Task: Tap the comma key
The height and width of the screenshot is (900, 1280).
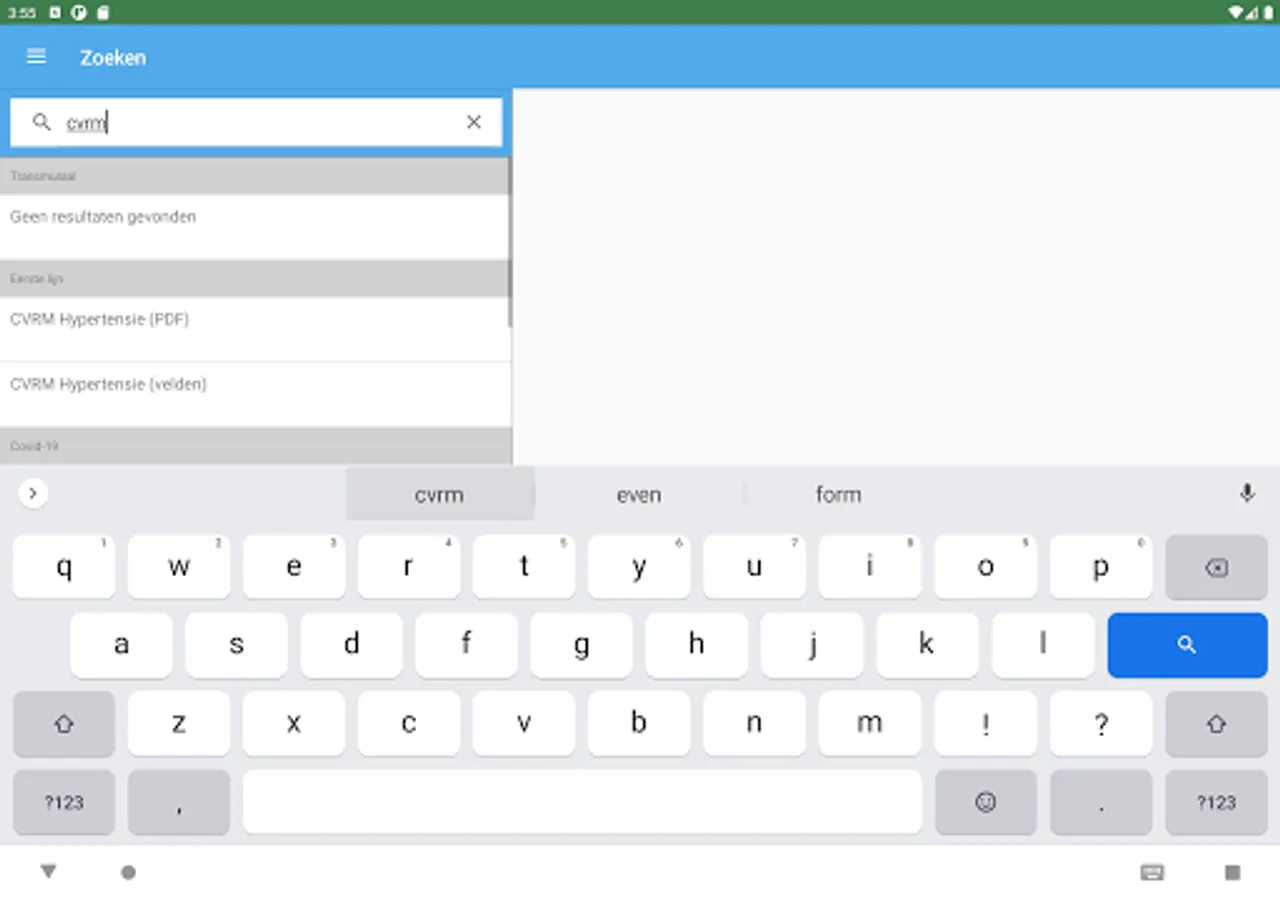Action: 179,802
